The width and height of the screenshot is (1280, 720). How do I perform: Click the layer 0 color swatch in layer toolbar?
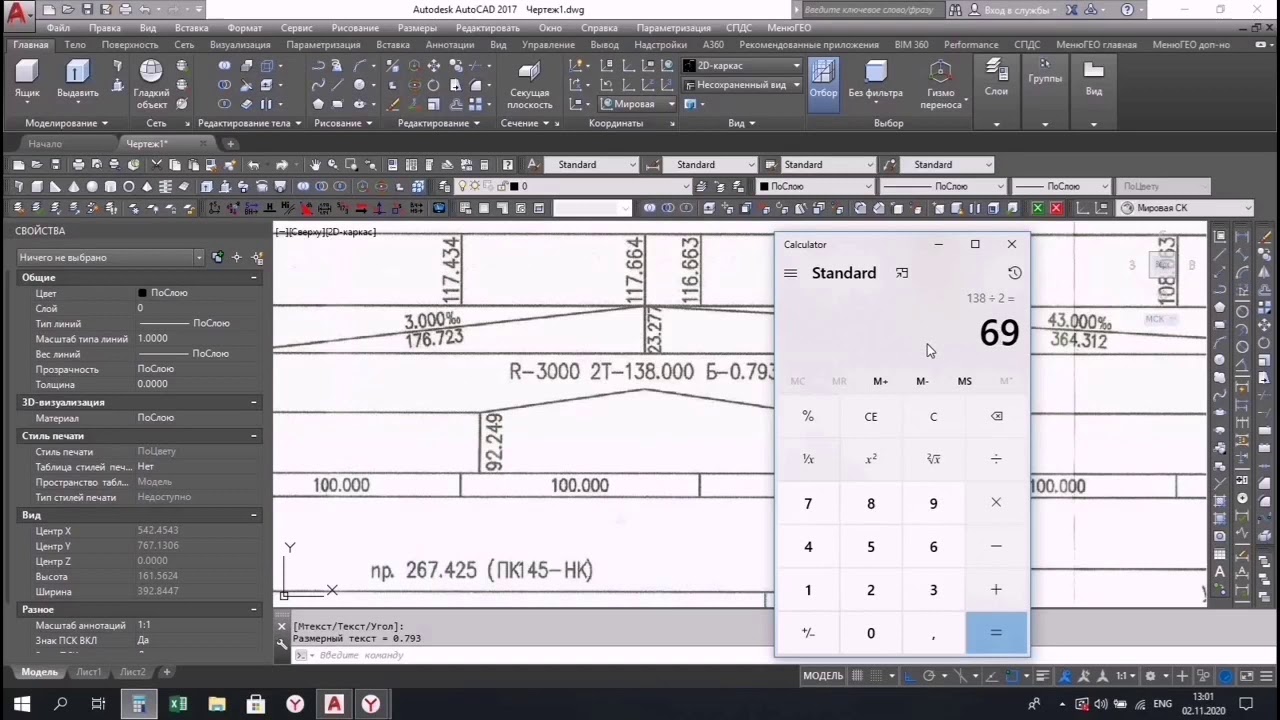pyautogui.click(x=514, y=186)
